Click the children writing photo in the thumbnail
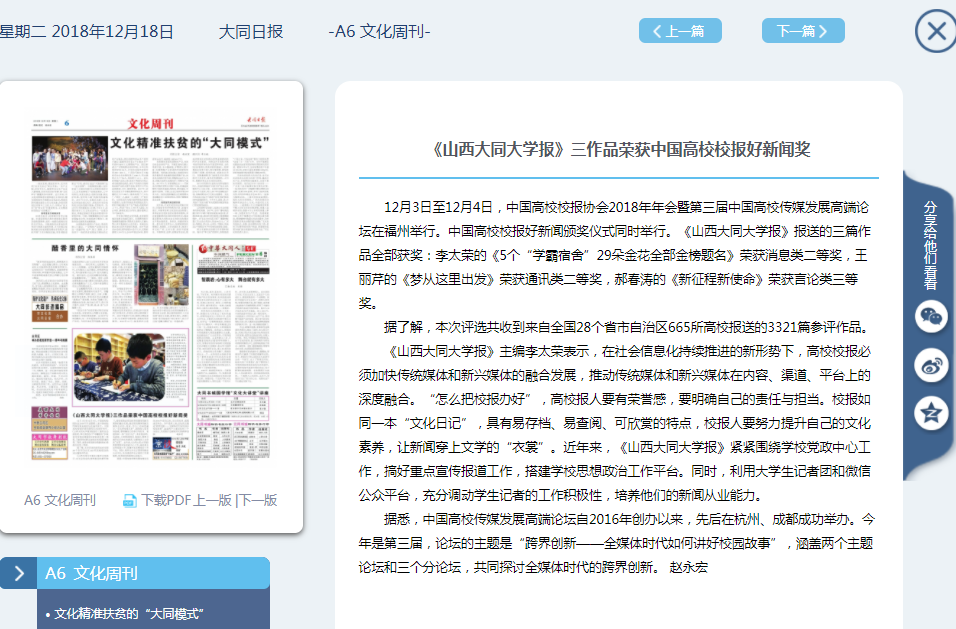Screen dimensions: 956x629 [120, 368]
